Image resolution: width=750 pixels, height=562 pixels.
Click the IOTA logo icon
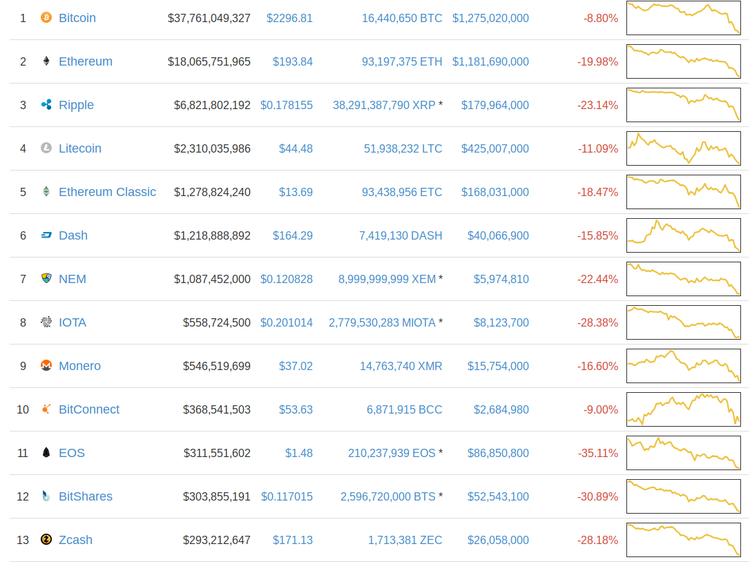tap(46, 322)
